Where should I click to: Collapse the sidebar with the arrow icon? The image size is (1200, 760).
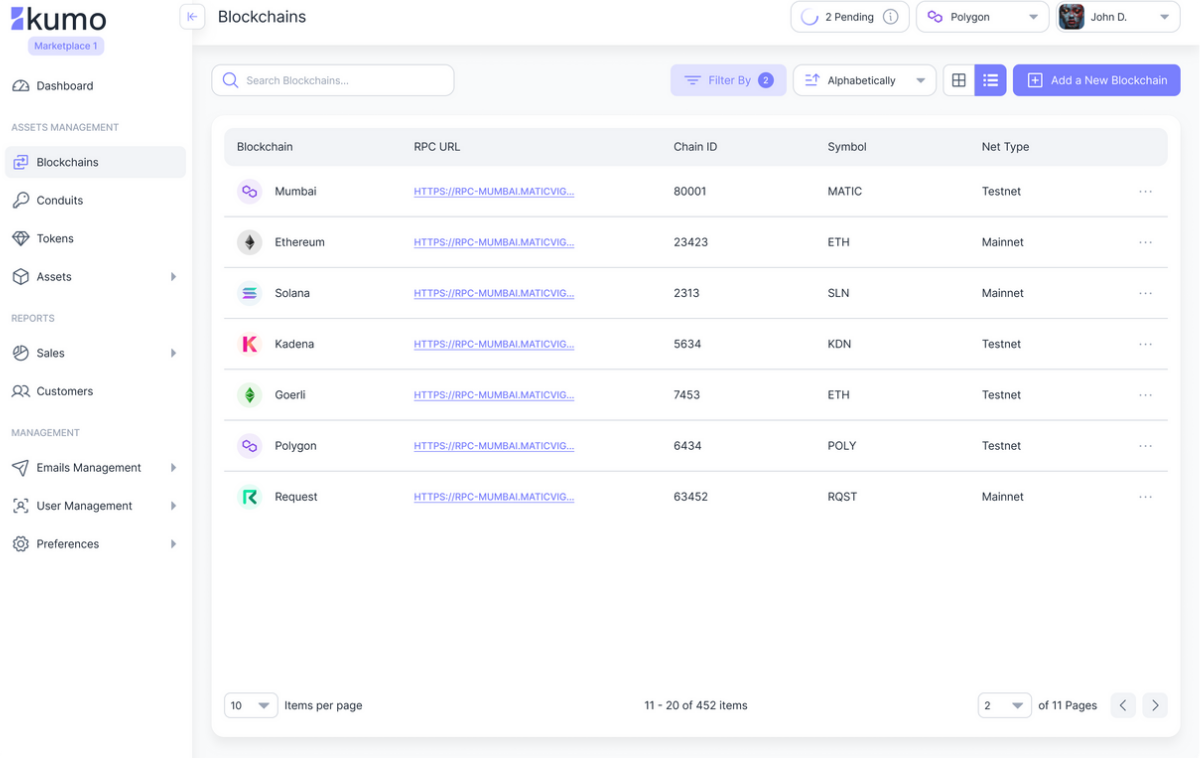click(x=192, y=17)
